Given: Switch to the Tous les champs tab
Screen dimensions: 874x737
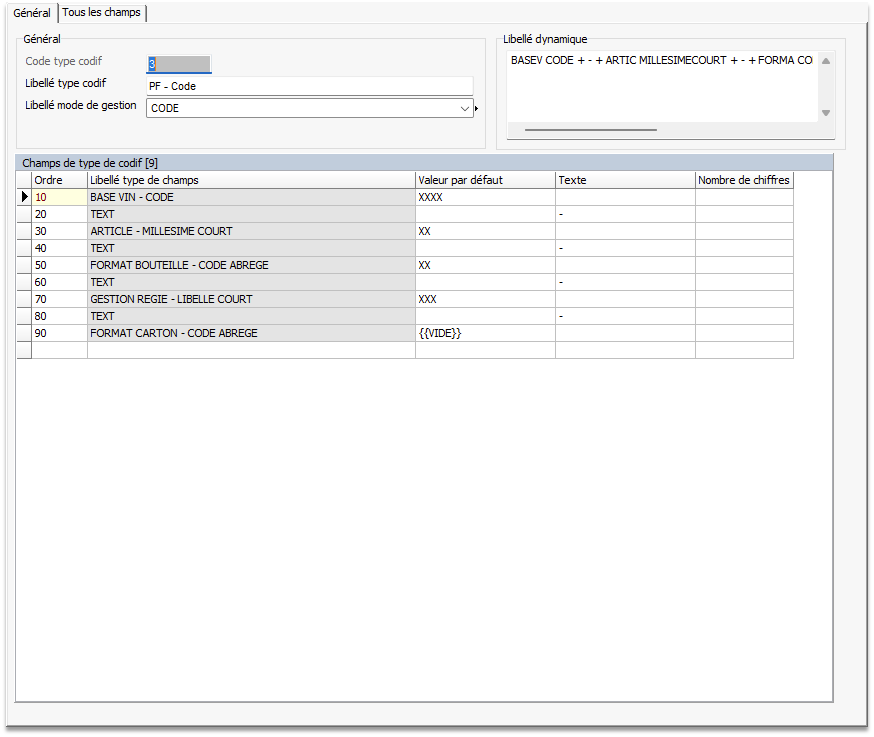Looking at the screenshot, I should (102, 13).
